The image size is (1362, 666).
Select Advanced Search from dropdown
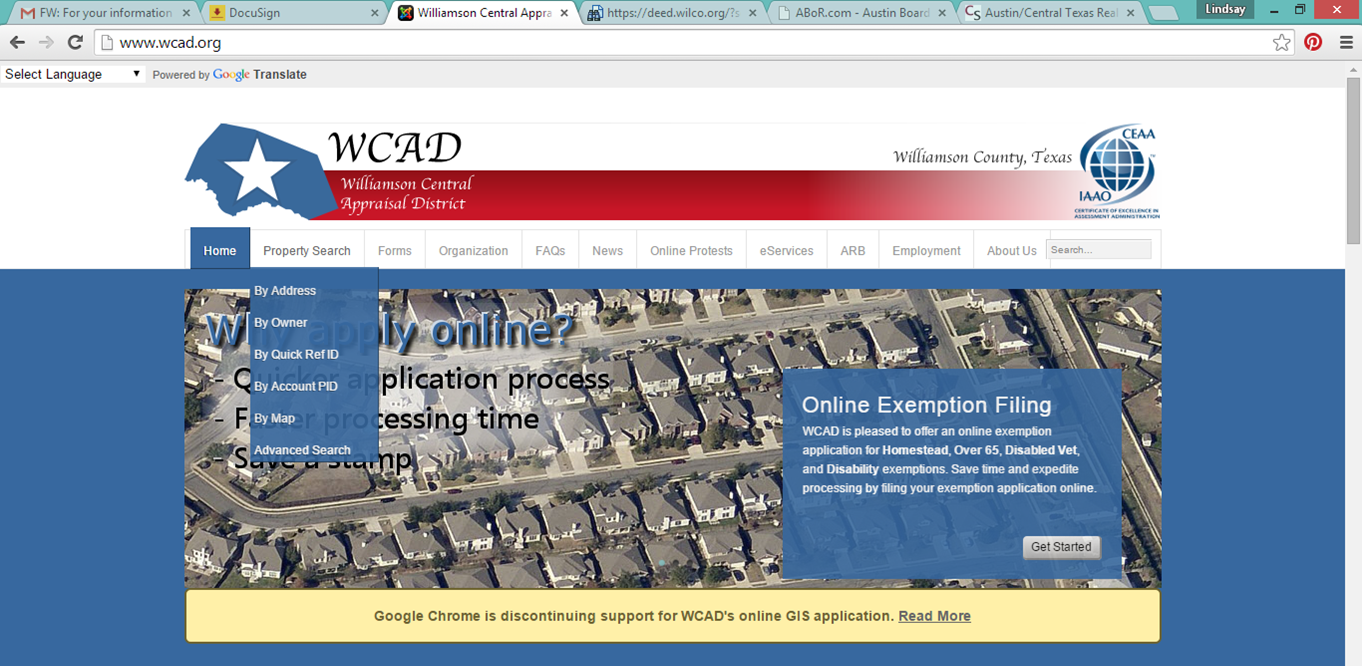tap(302, 450)
